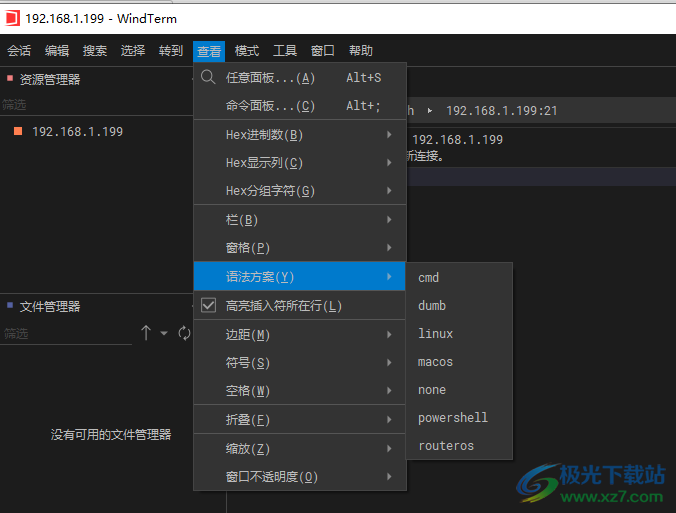Expand the 边距(M) submenu

click(300, 335)
